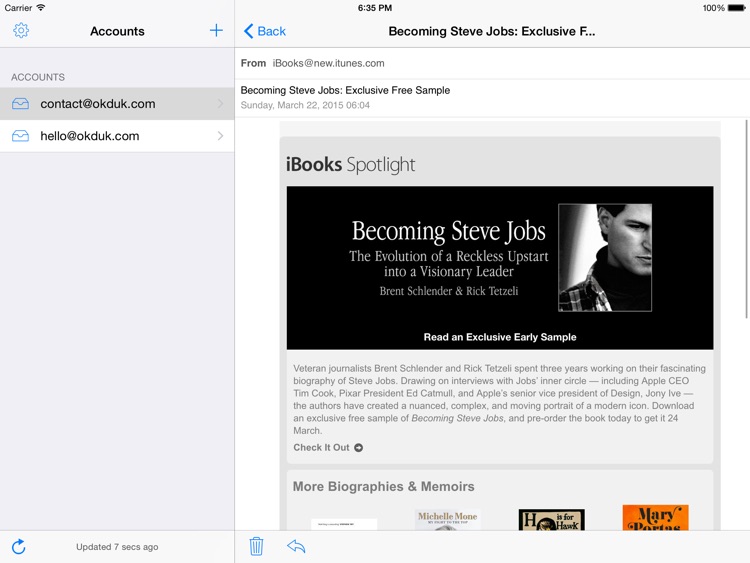The image size is (750, 563).
Task: Select the hello@okduk.com account
Action: point(117,136)
